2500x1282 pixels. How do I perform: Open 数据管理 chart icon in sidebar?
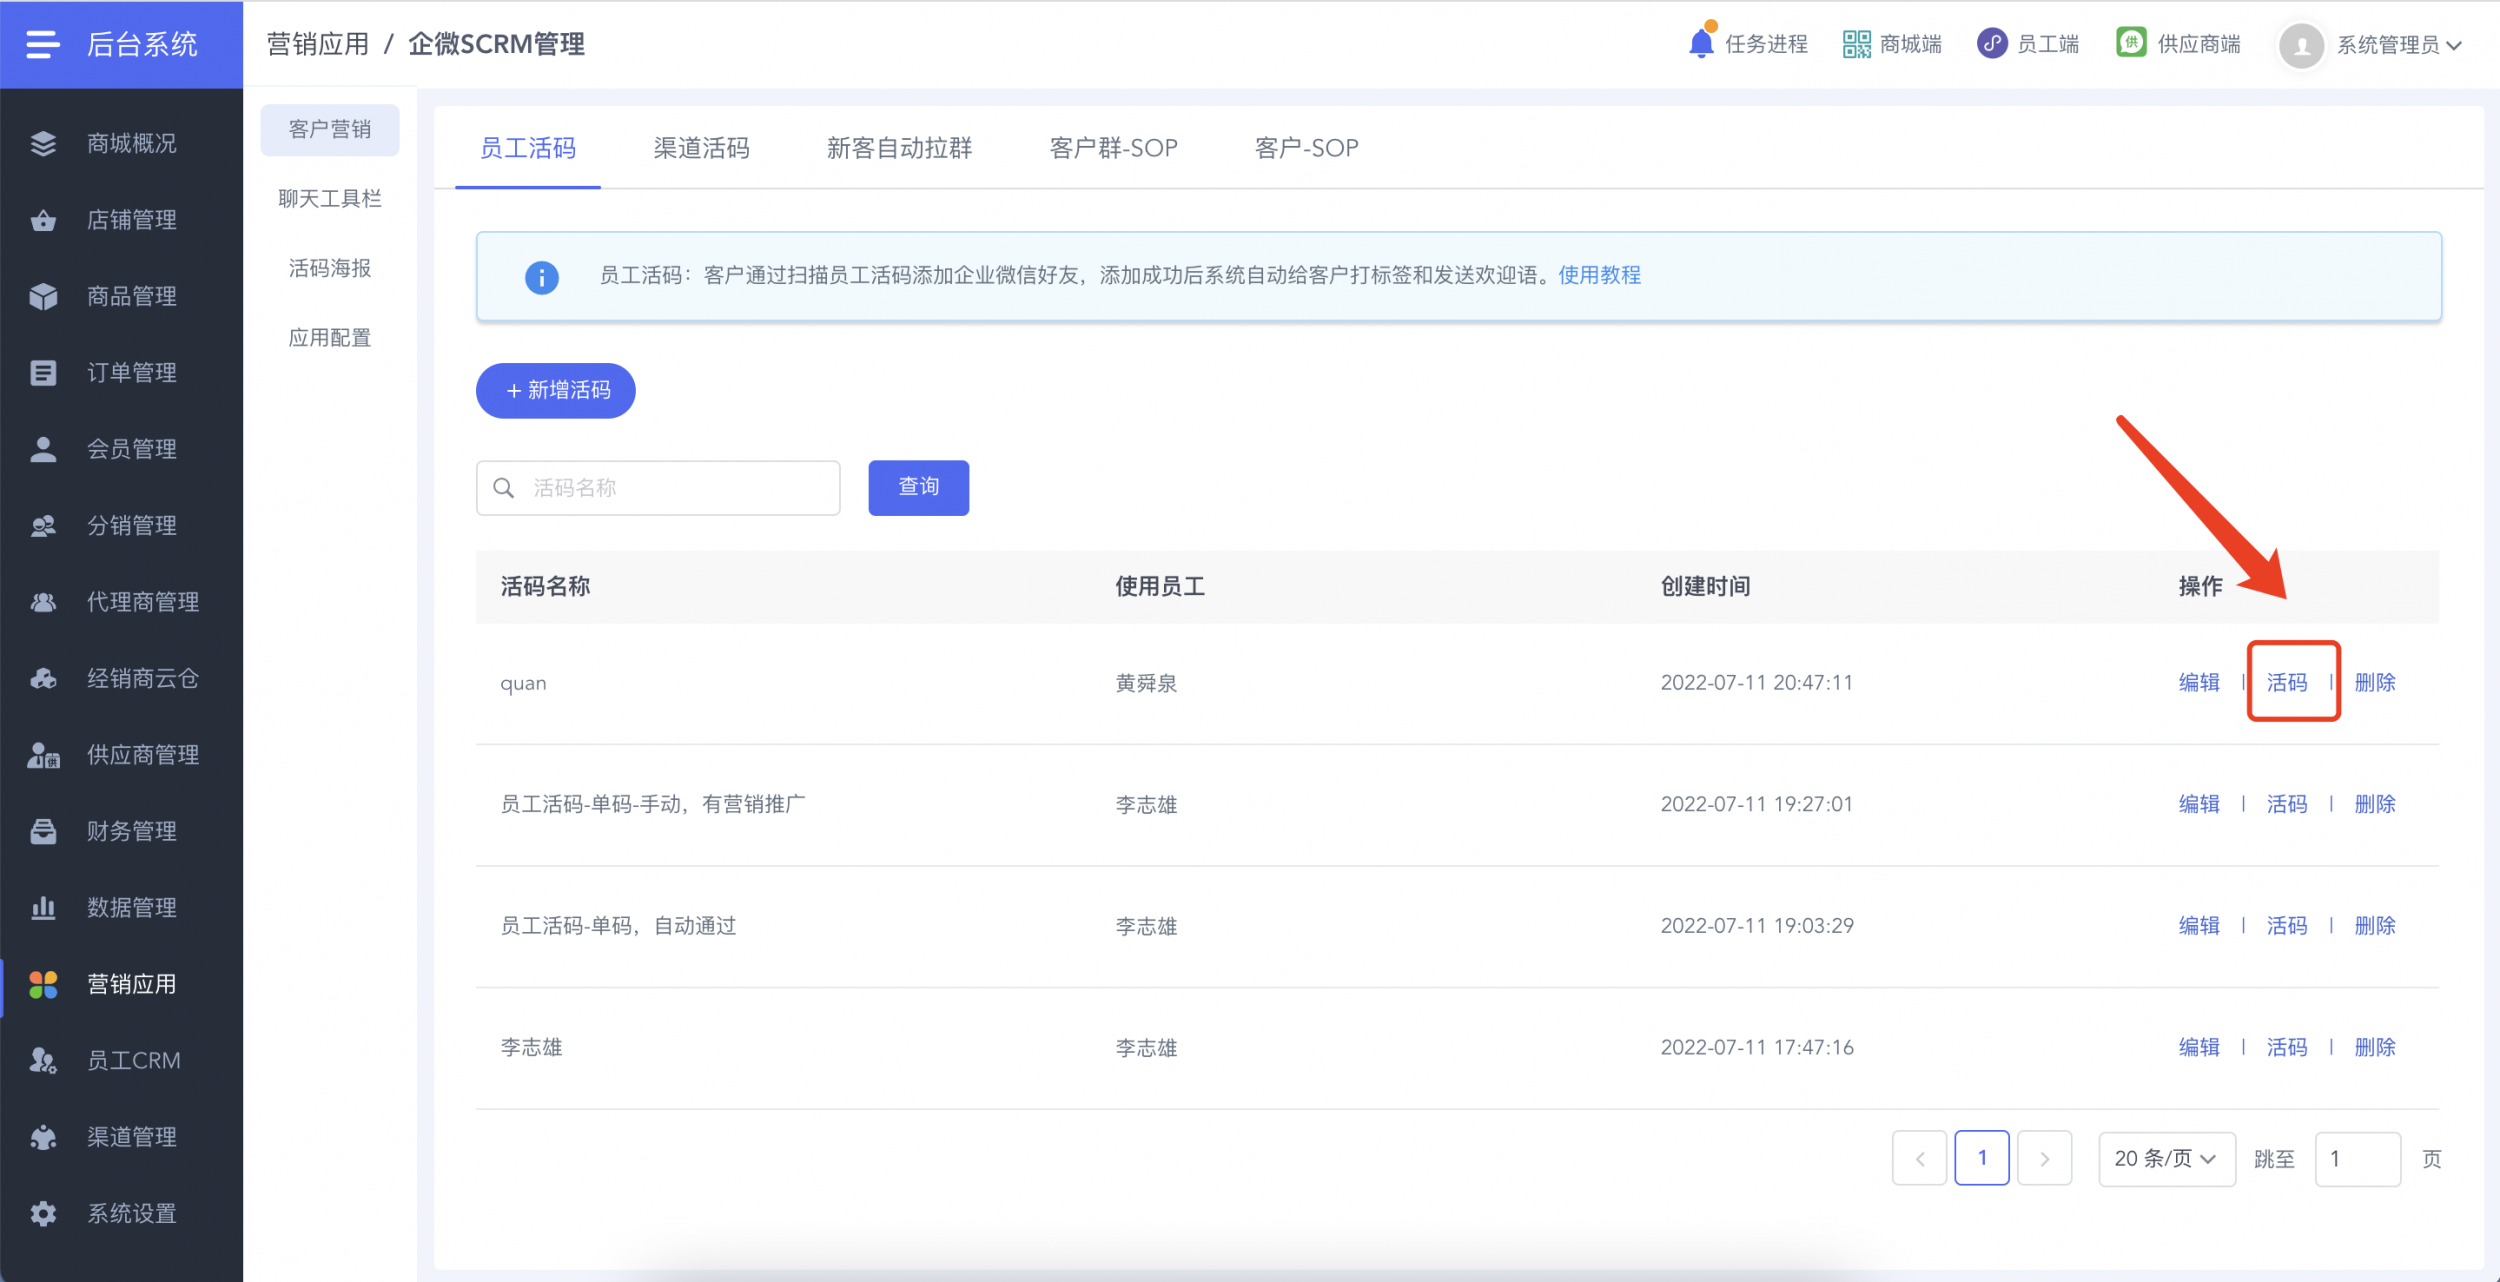[x=43, y=907]
